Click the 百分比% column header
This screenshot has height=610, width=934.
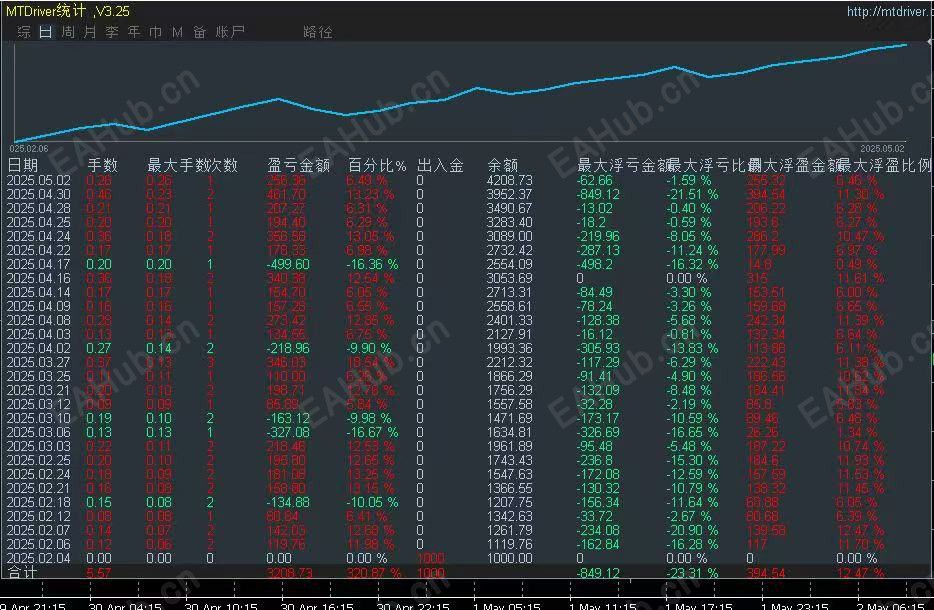[x=377, y=165]
